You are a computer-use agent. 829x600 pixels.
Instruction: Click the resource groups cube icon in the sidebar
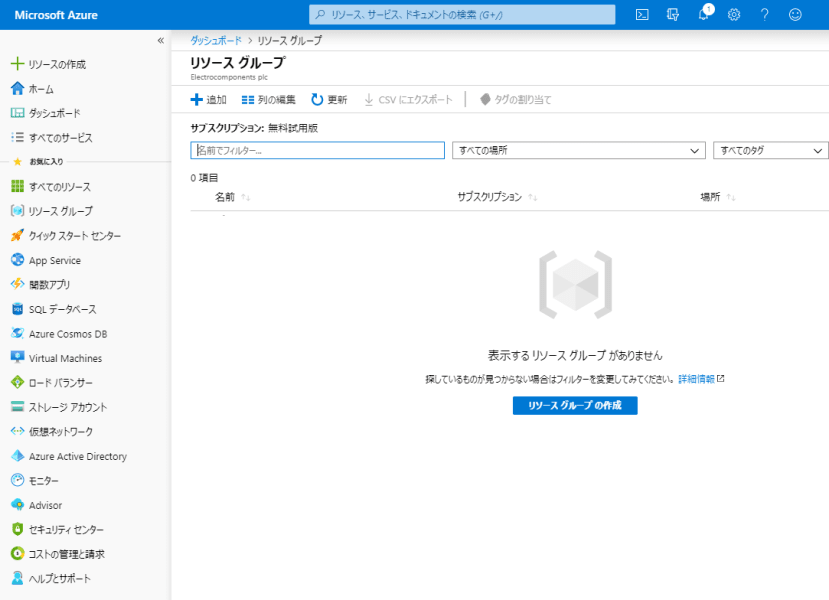click(17, 211)
